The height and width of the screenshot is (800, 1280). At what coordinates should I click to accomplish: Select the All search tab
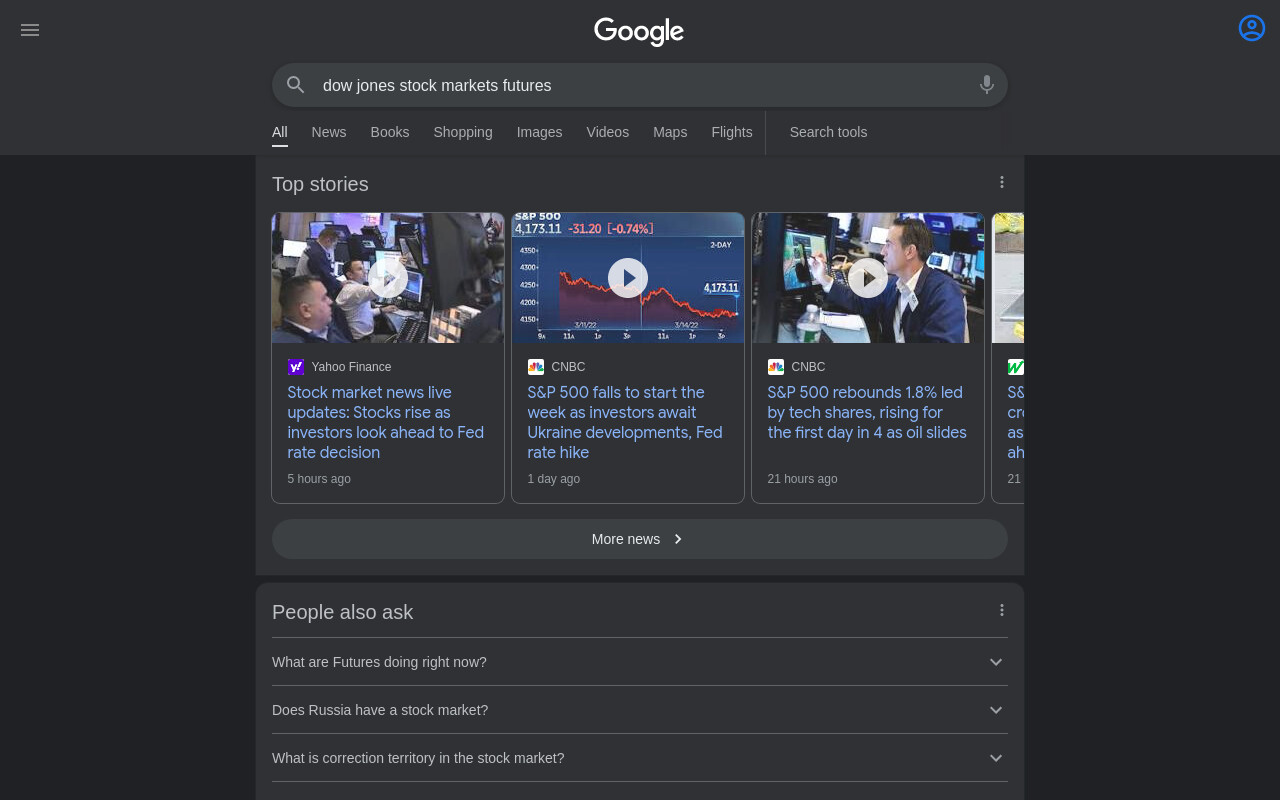point(280,132)
